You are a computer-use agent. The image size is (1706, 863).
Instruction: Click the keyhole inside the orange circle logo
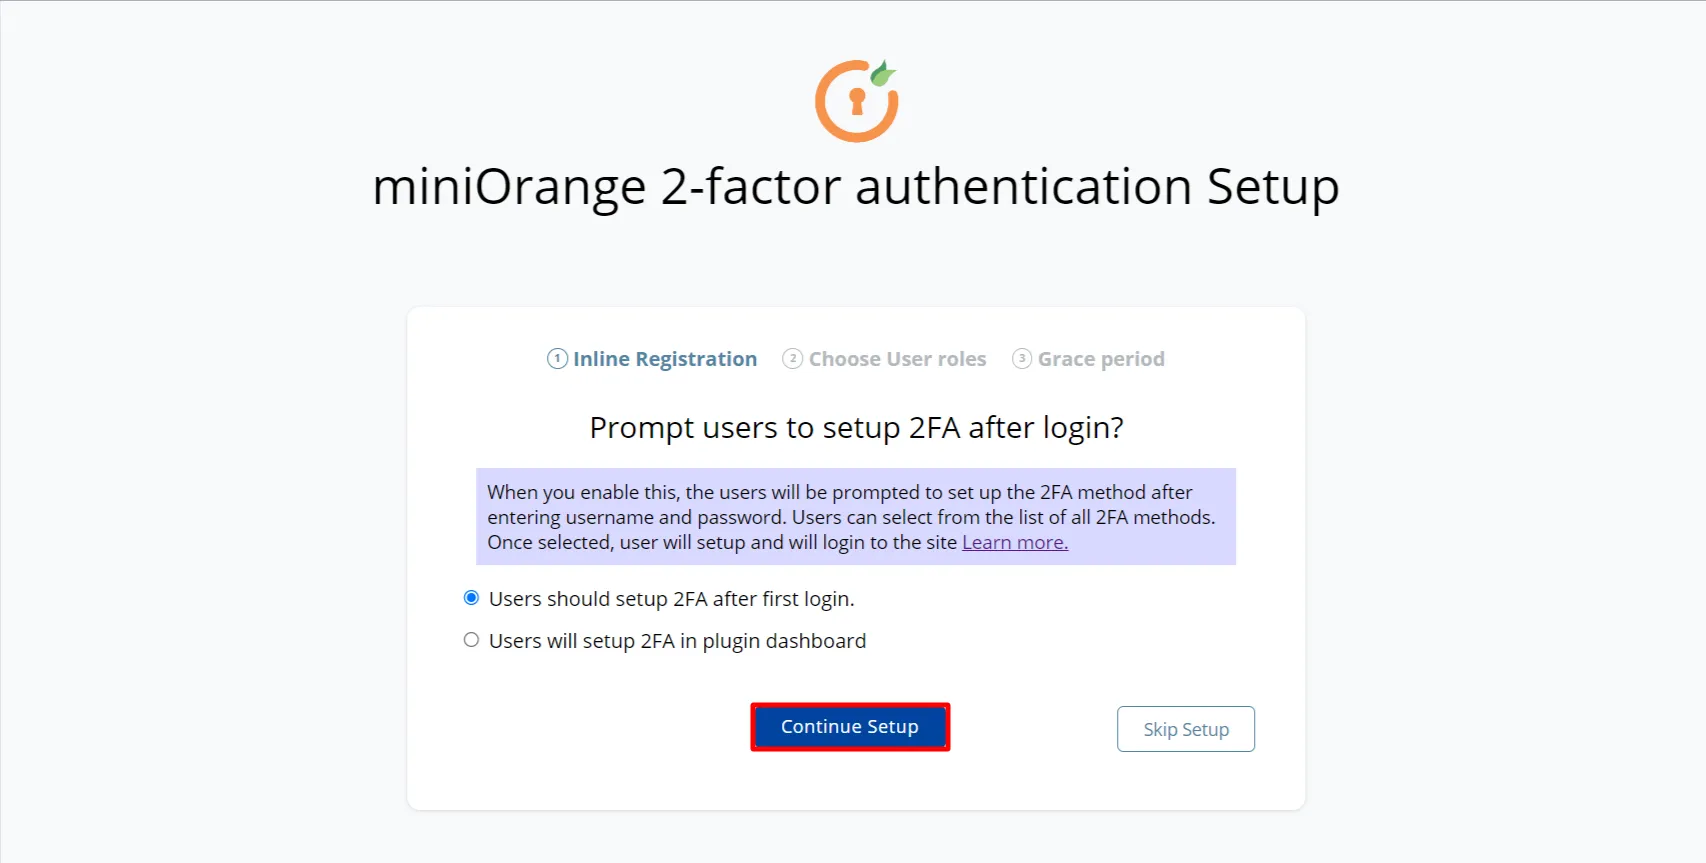click(856, 103)
